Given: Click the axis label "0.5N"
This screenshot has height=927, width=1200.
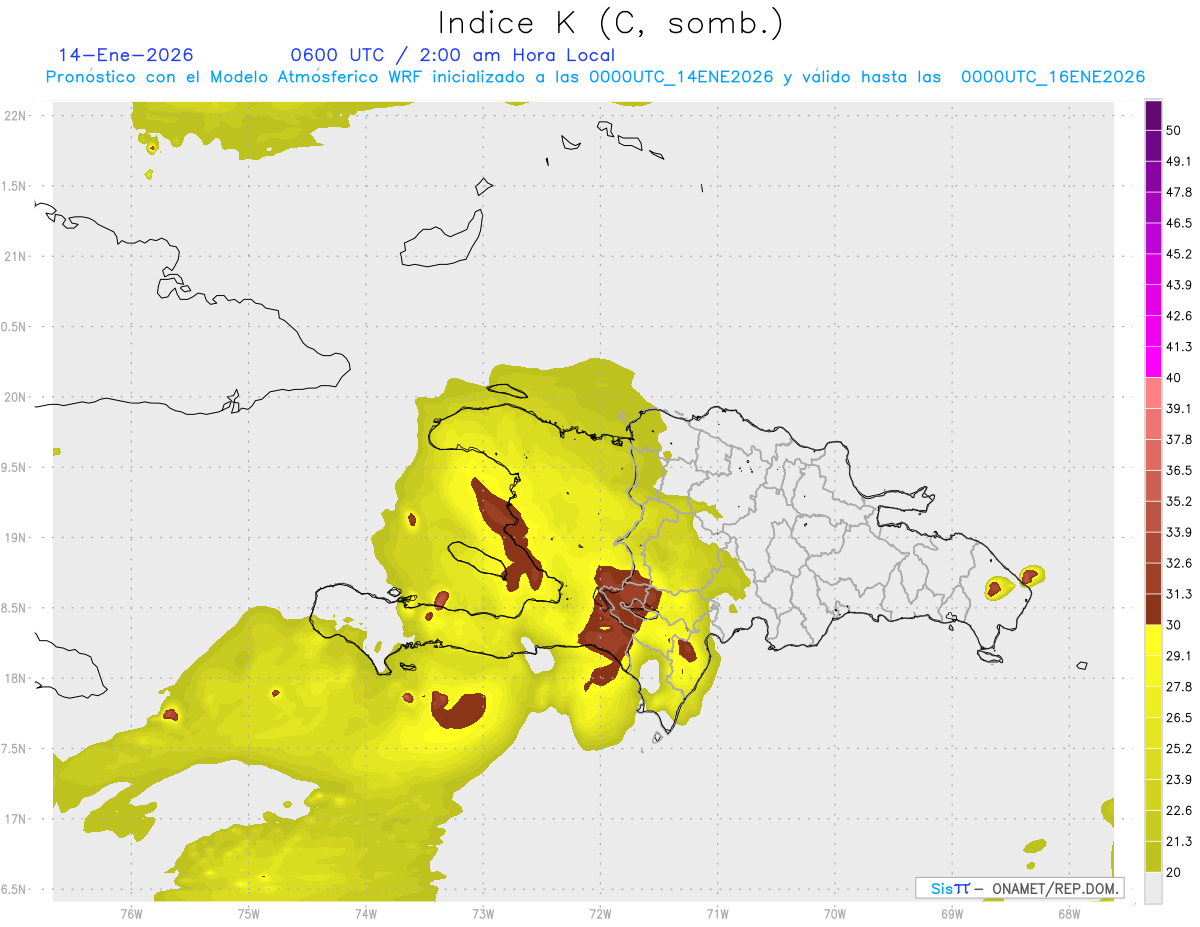Looking at the screenshot, I should (15, 327).
